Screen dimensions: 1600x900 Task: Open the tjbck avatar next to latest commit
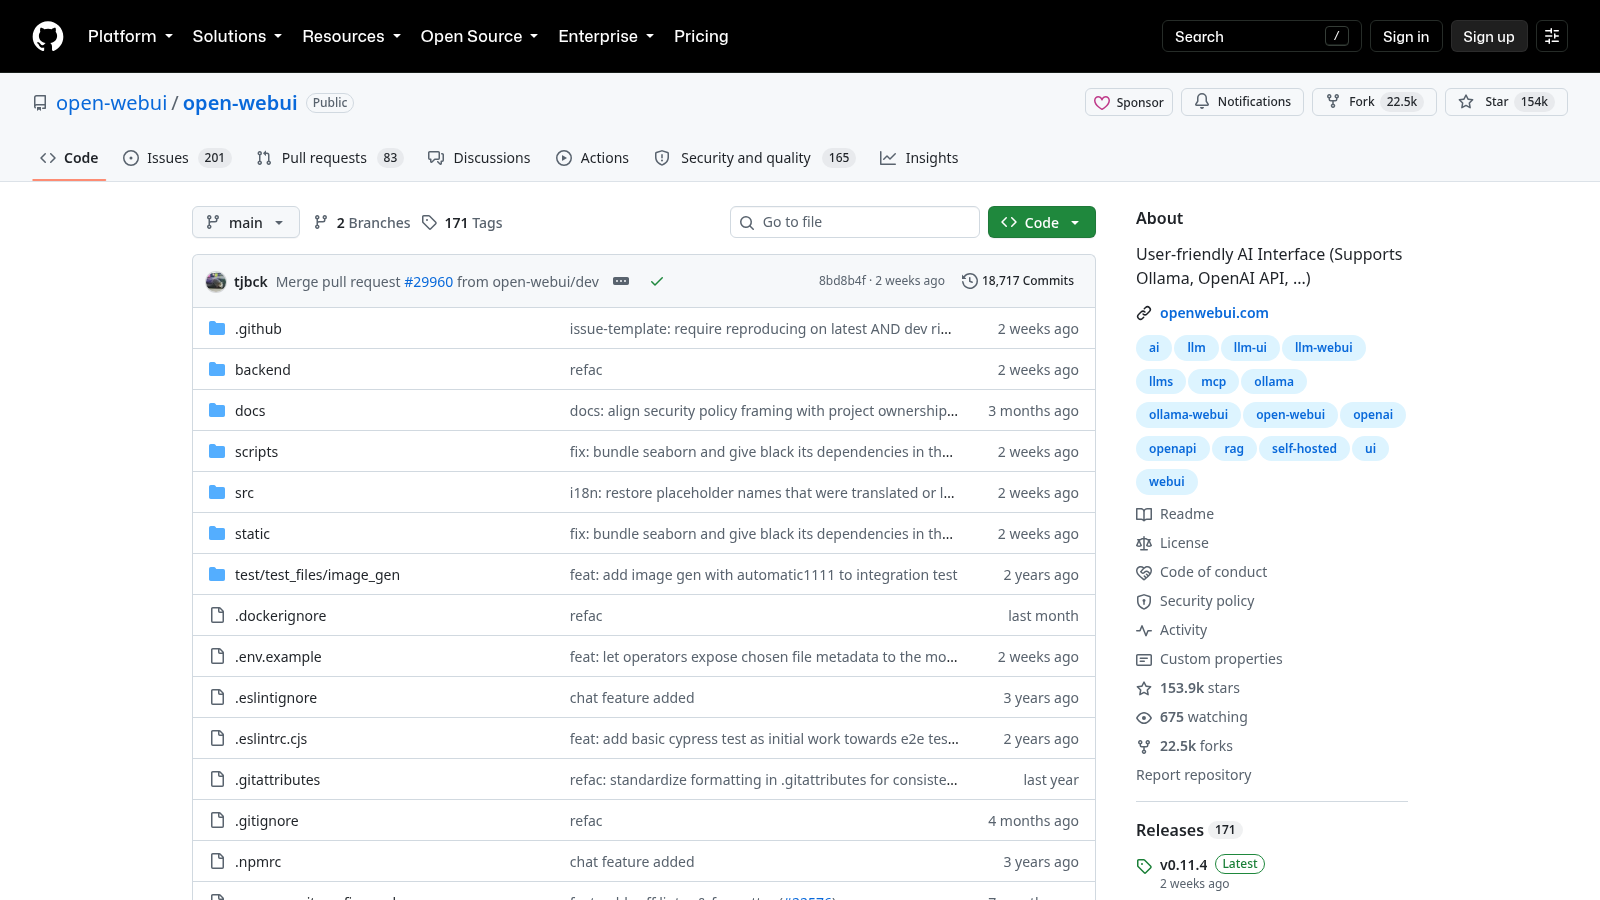point(216,281)
